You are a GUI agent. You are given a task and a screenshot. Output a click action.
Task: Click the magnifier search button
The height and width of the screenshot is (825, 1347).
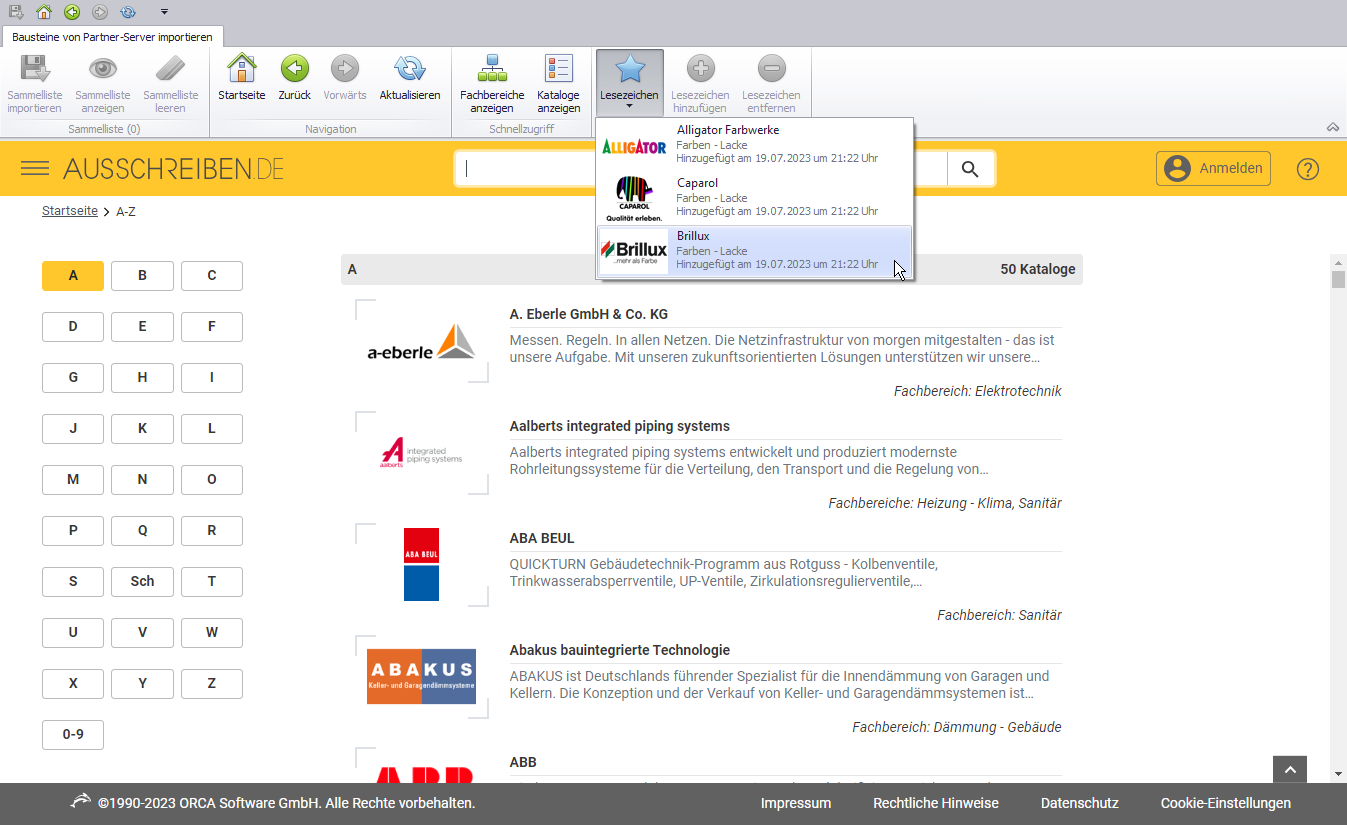(x=970, y=169)
